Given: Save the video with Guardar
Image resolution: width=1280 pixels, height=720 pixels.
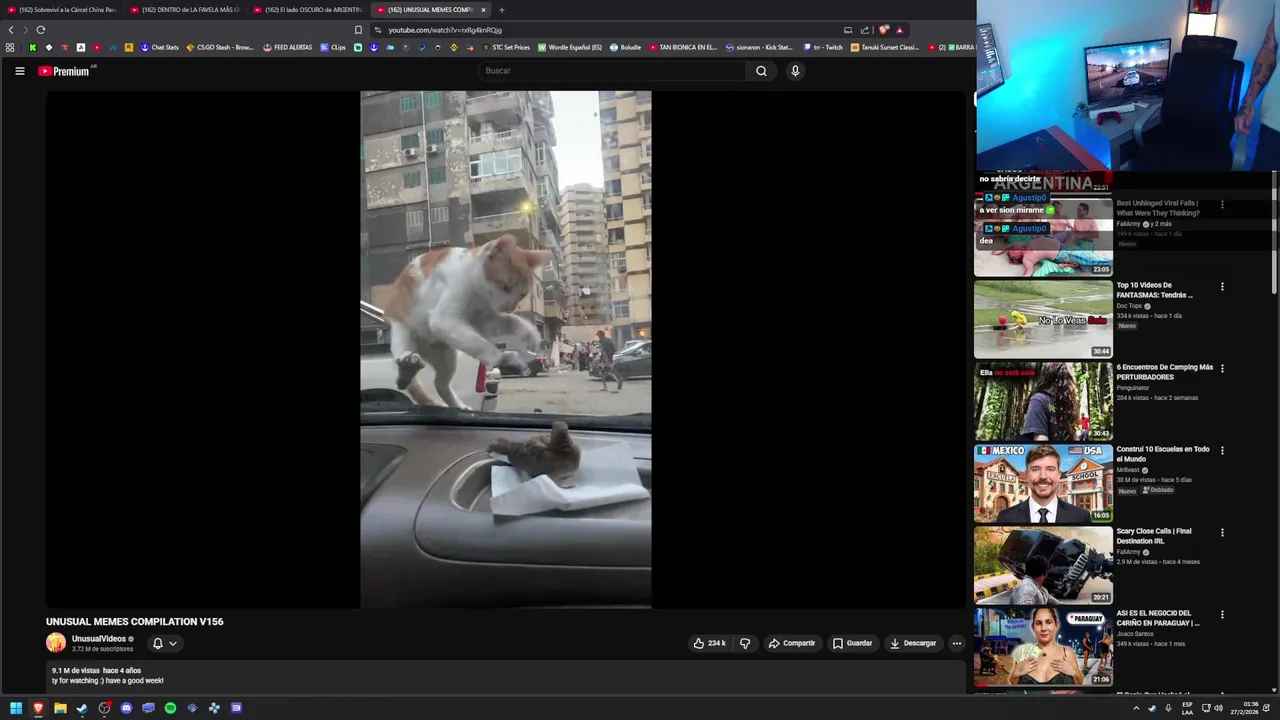Looking at the screenshot, I should point(852,643).
